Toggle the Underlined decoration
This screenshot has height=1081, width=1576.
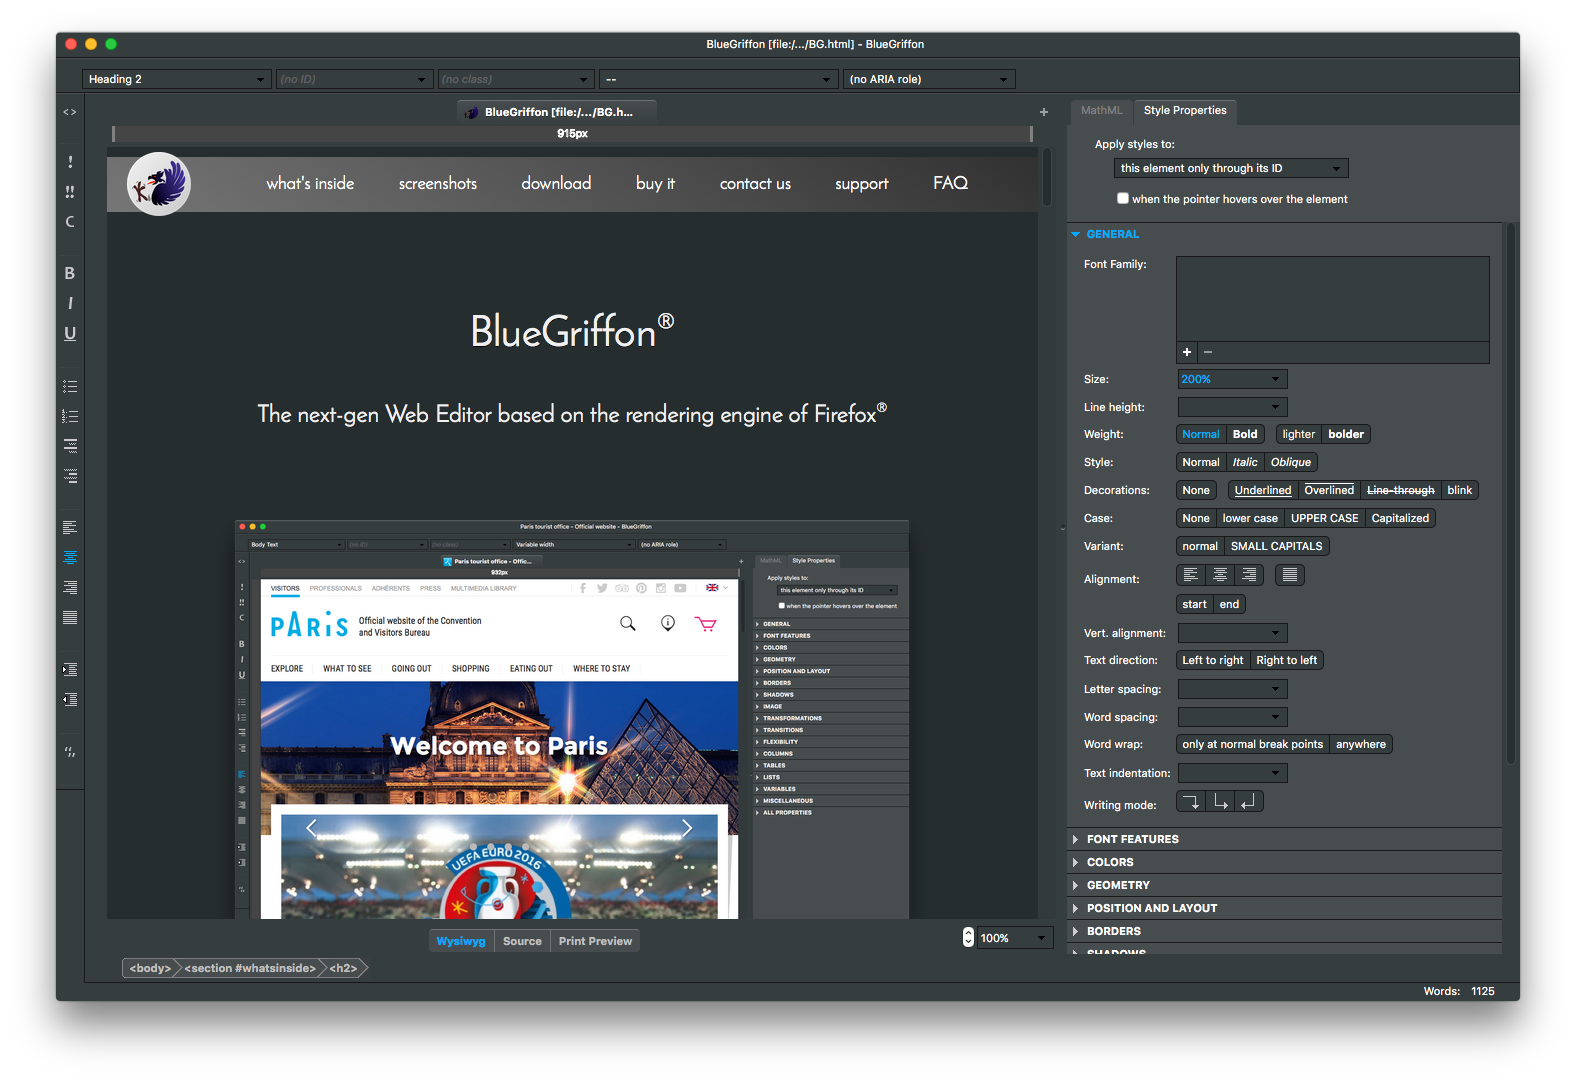point(1263,490)
